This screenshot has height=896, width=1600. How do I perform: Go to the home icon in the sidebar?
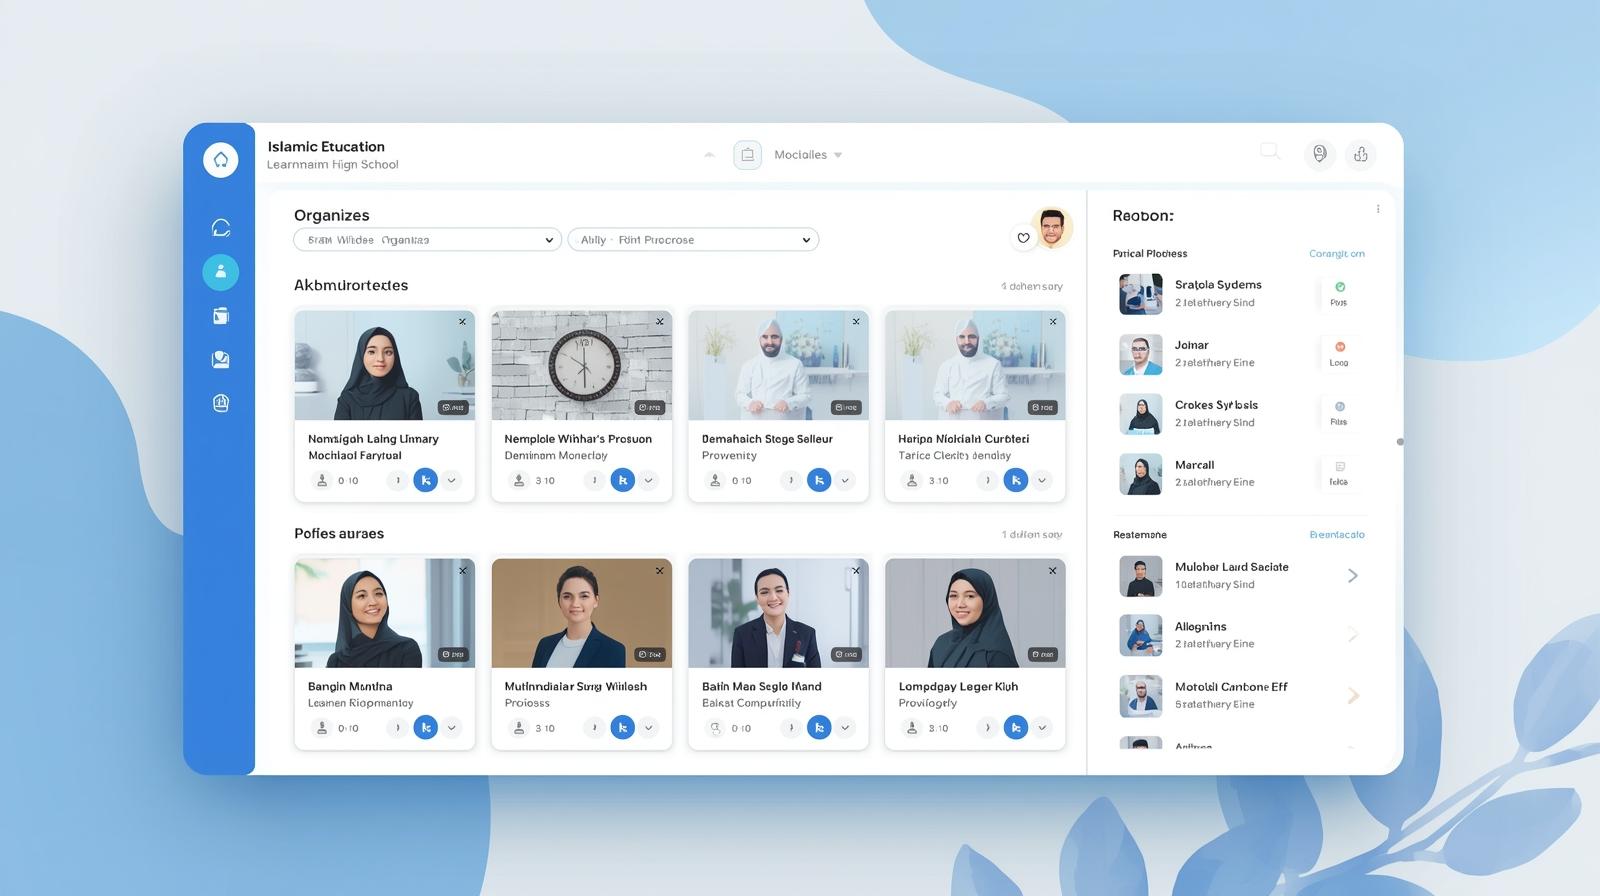tap(220, 159)
